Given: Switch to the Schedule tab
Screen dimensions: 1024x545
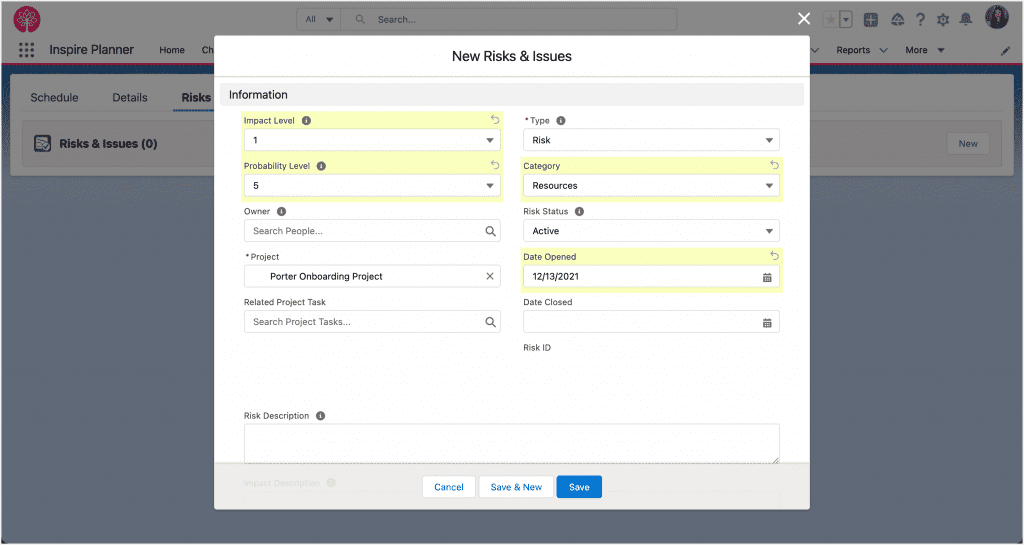Looking at the screenshot, I should pyautogui.click(x=54, y=98).
